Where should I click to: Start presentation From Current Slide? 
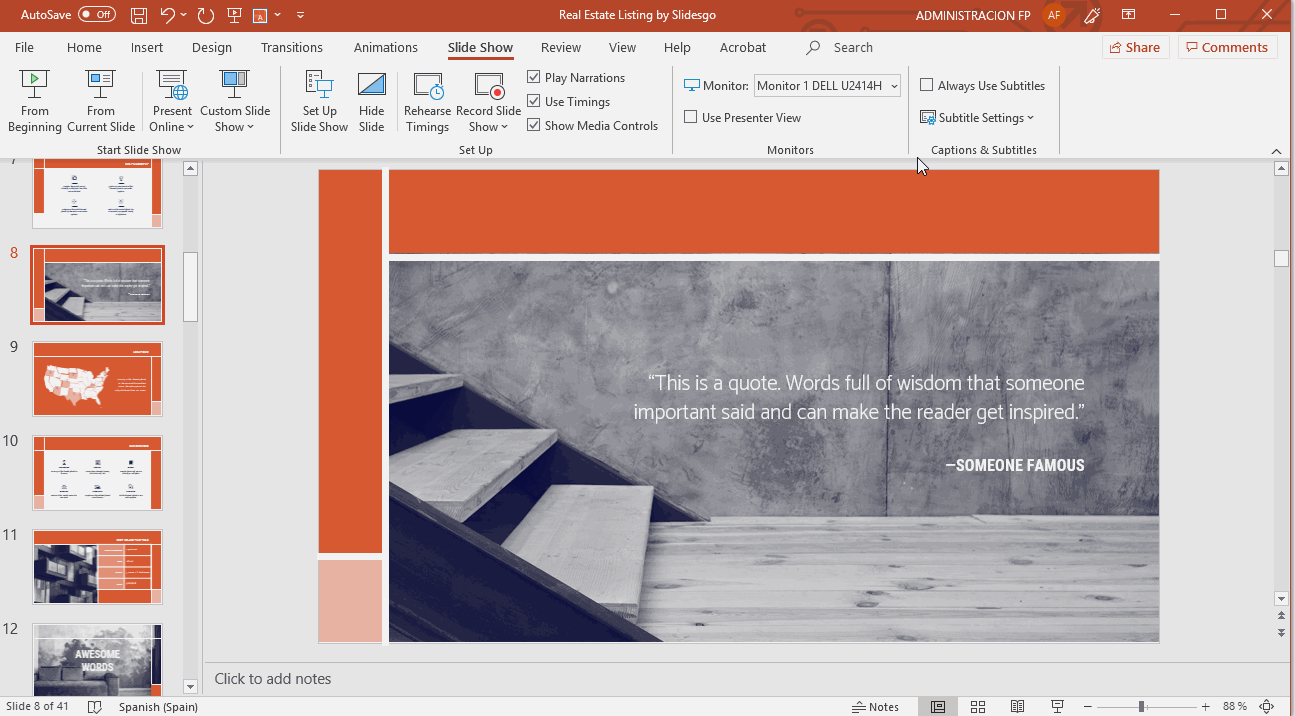pos(101,100)
